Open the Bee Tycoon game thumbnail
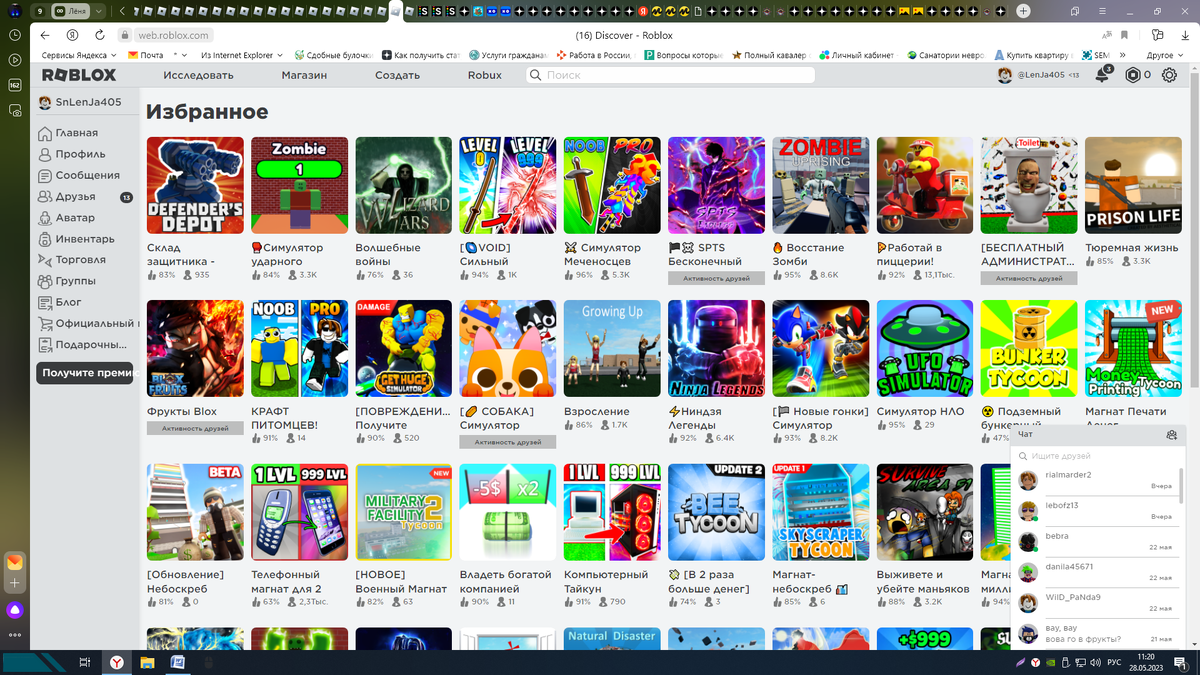This screenshot has height=675, width=1200. [716, 512]
